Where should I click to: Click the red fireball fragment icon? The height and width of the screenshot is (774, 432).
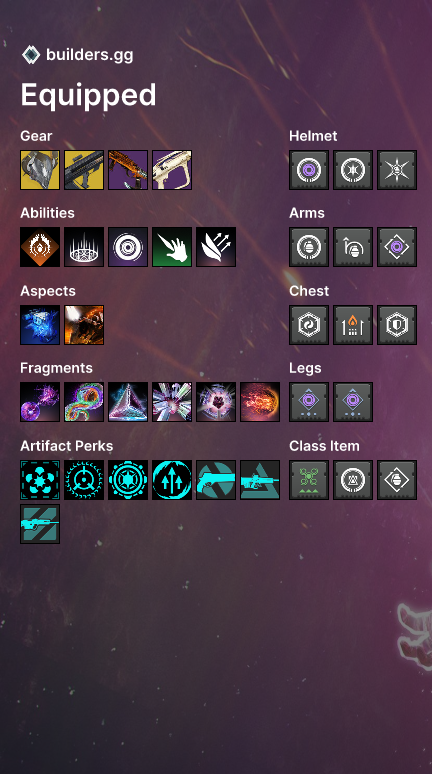tap(260, 402)
